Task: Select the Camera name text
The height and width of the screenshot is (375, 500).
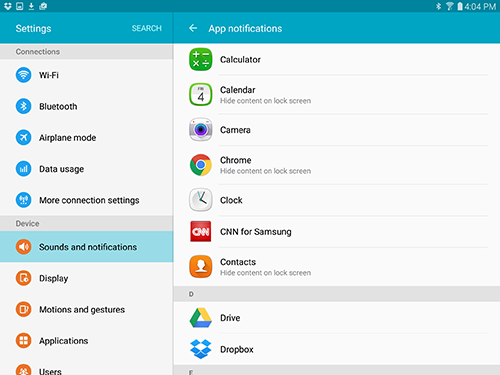Action: (x=235, y=130)
